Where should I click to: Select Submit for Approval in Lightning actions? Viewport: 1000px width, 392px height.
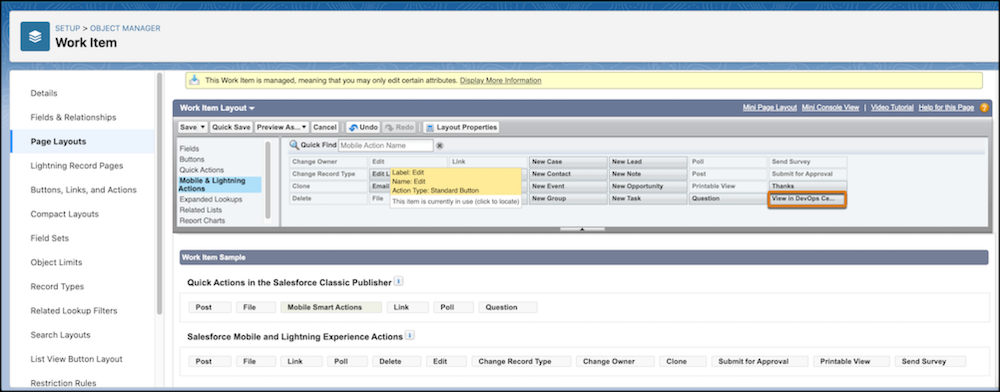click(759, 361)
